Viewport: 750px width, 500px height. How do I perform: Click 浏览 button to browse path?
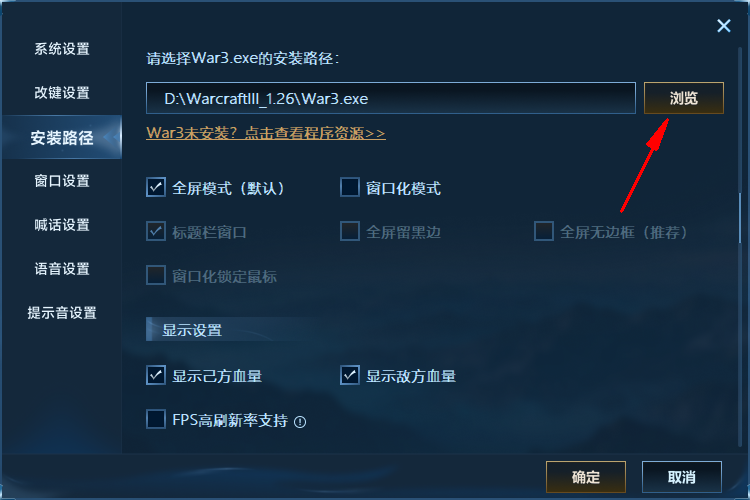tap(684, 98)
